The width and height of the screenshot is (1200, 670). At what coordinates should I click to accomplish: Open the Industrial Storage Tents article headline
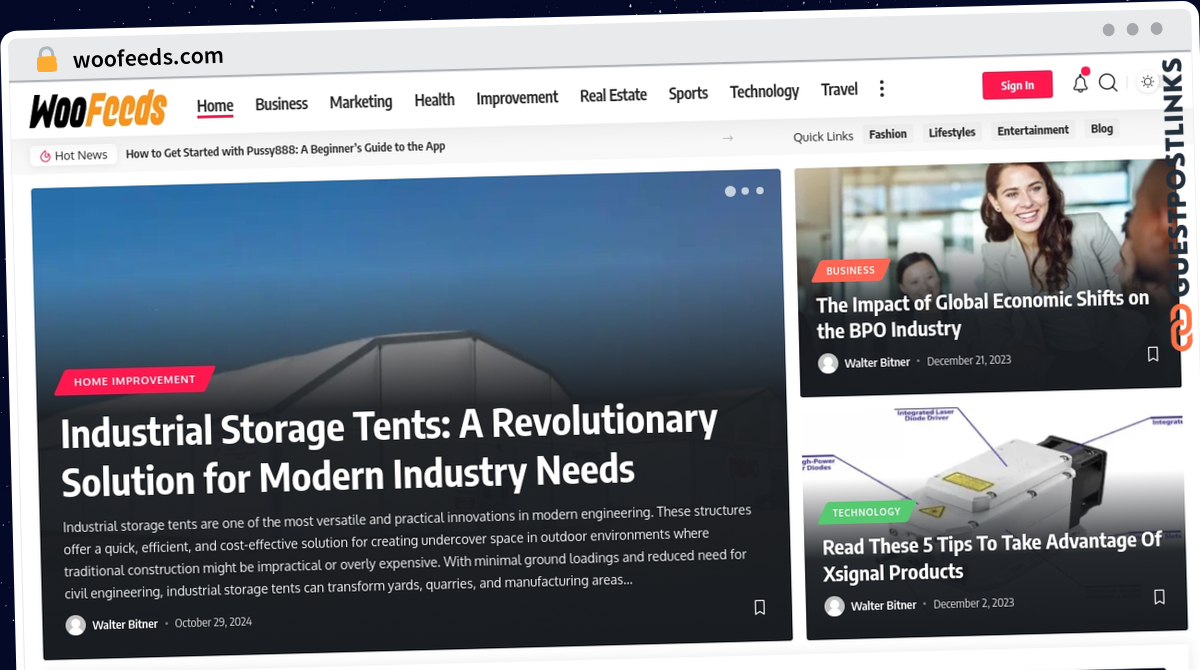389,450
